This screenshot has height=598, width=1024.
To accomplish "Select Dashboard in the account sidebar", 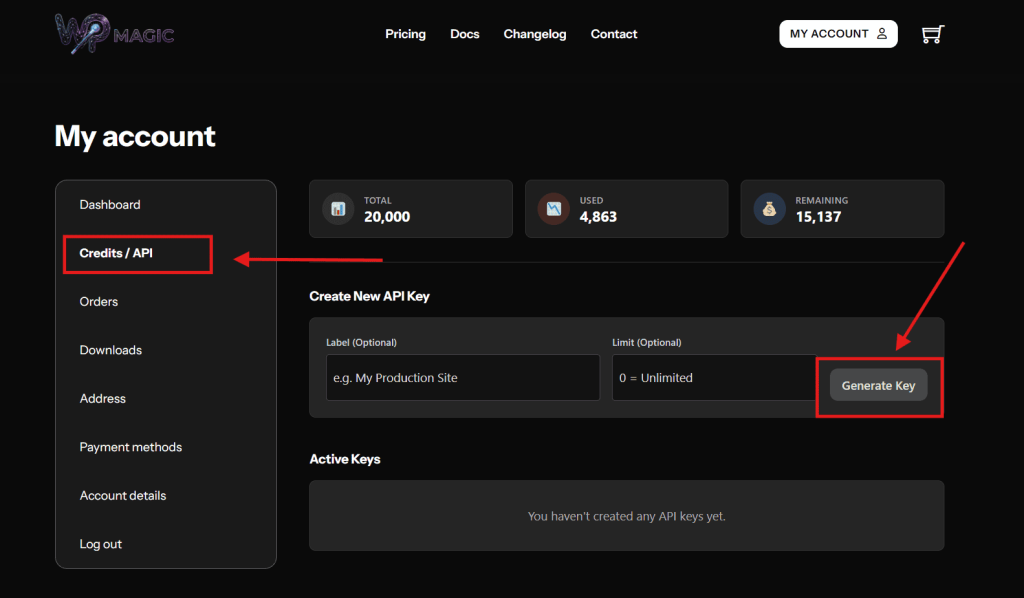I will point(110,205).
